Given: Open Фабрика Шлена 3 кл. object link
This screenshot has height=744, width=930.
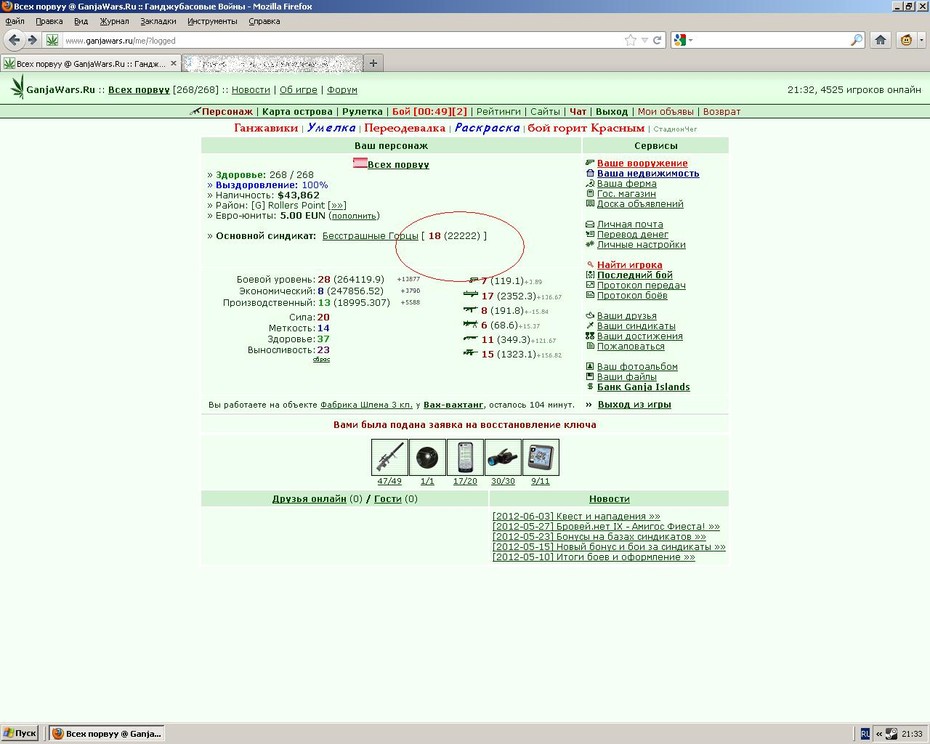Looking at the screenshot, I should click(366, 405).
